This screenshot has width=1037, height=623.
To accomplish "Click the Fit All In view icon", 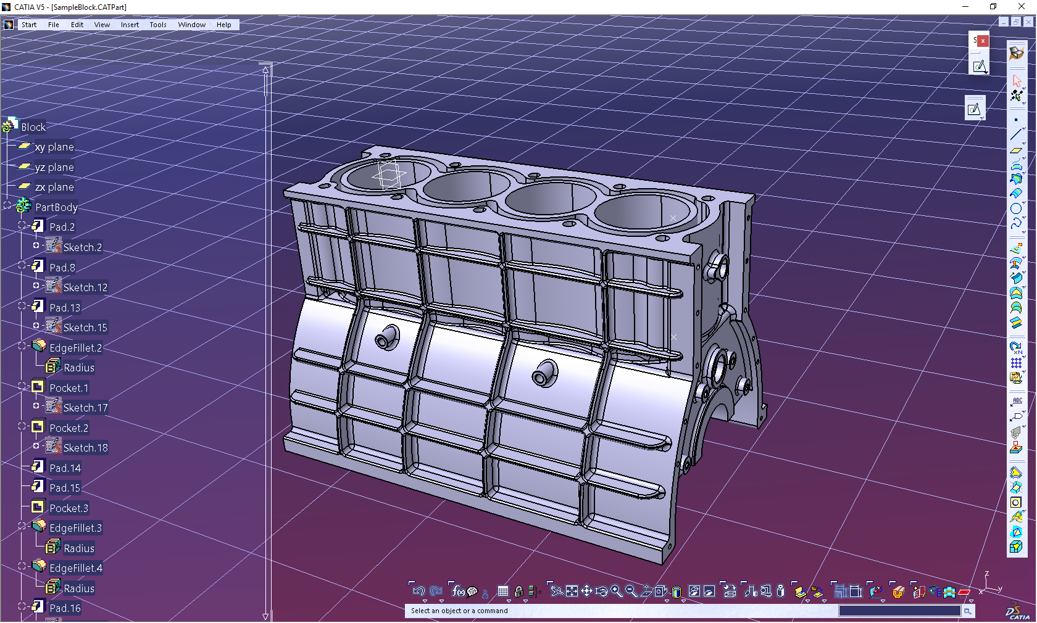I will 571,592.
